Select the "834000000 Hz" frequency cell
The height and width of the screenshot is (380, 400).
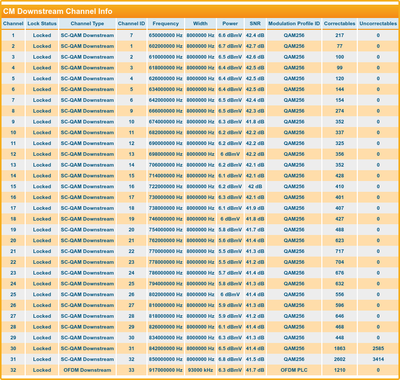point(166,338)
